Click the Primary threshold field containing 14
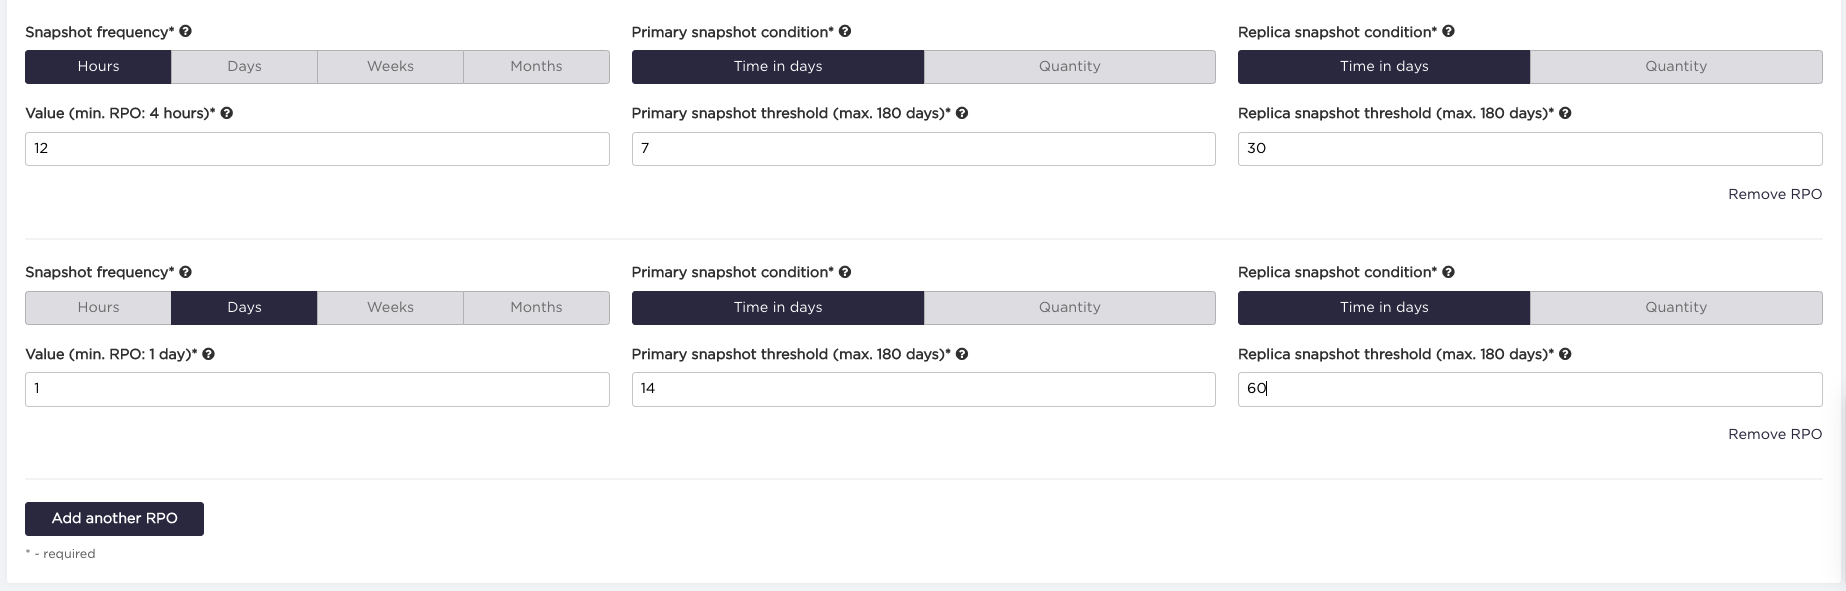Image resolution: width=1846 pixels, height=591 pixels. tap(923, 389)
